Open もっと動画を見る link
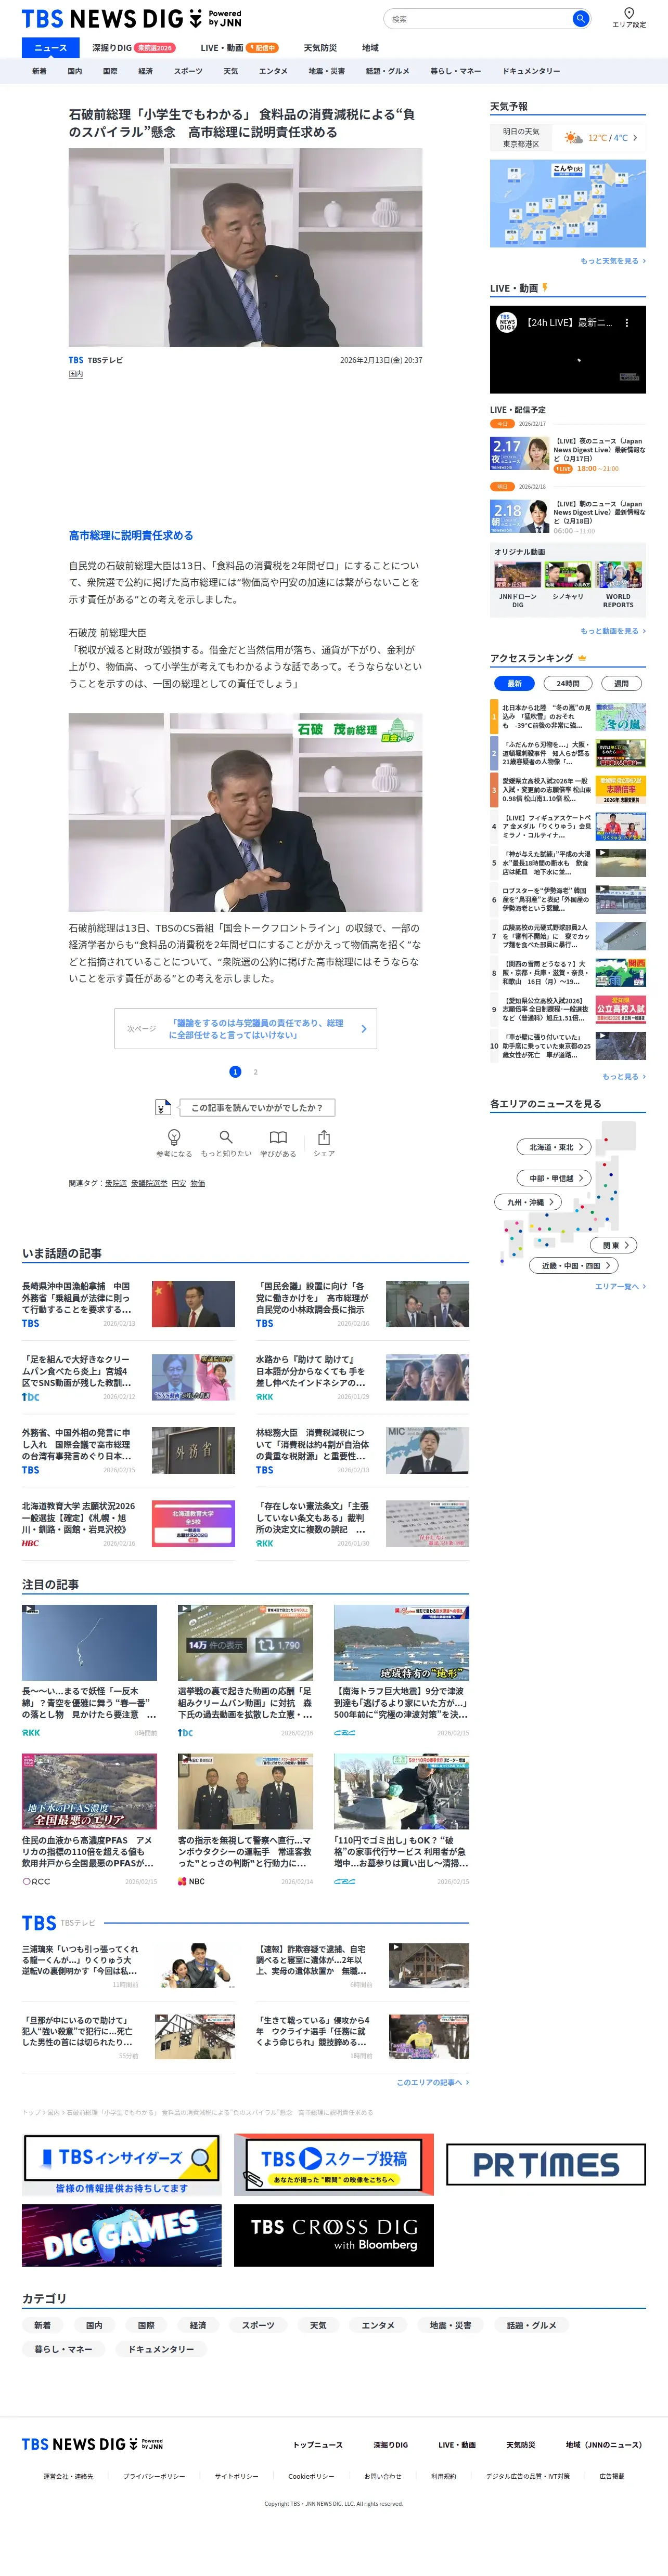 pyautogui.click(x=613, y=631)
